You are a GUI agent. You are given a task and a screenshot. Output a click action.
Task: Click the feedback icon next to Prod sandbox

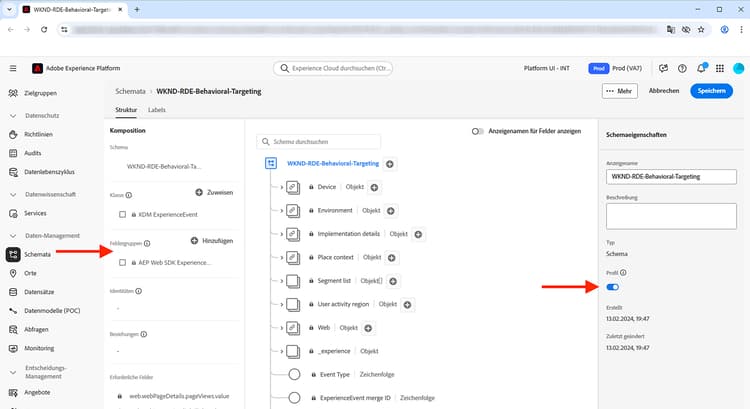click(663, 68)
